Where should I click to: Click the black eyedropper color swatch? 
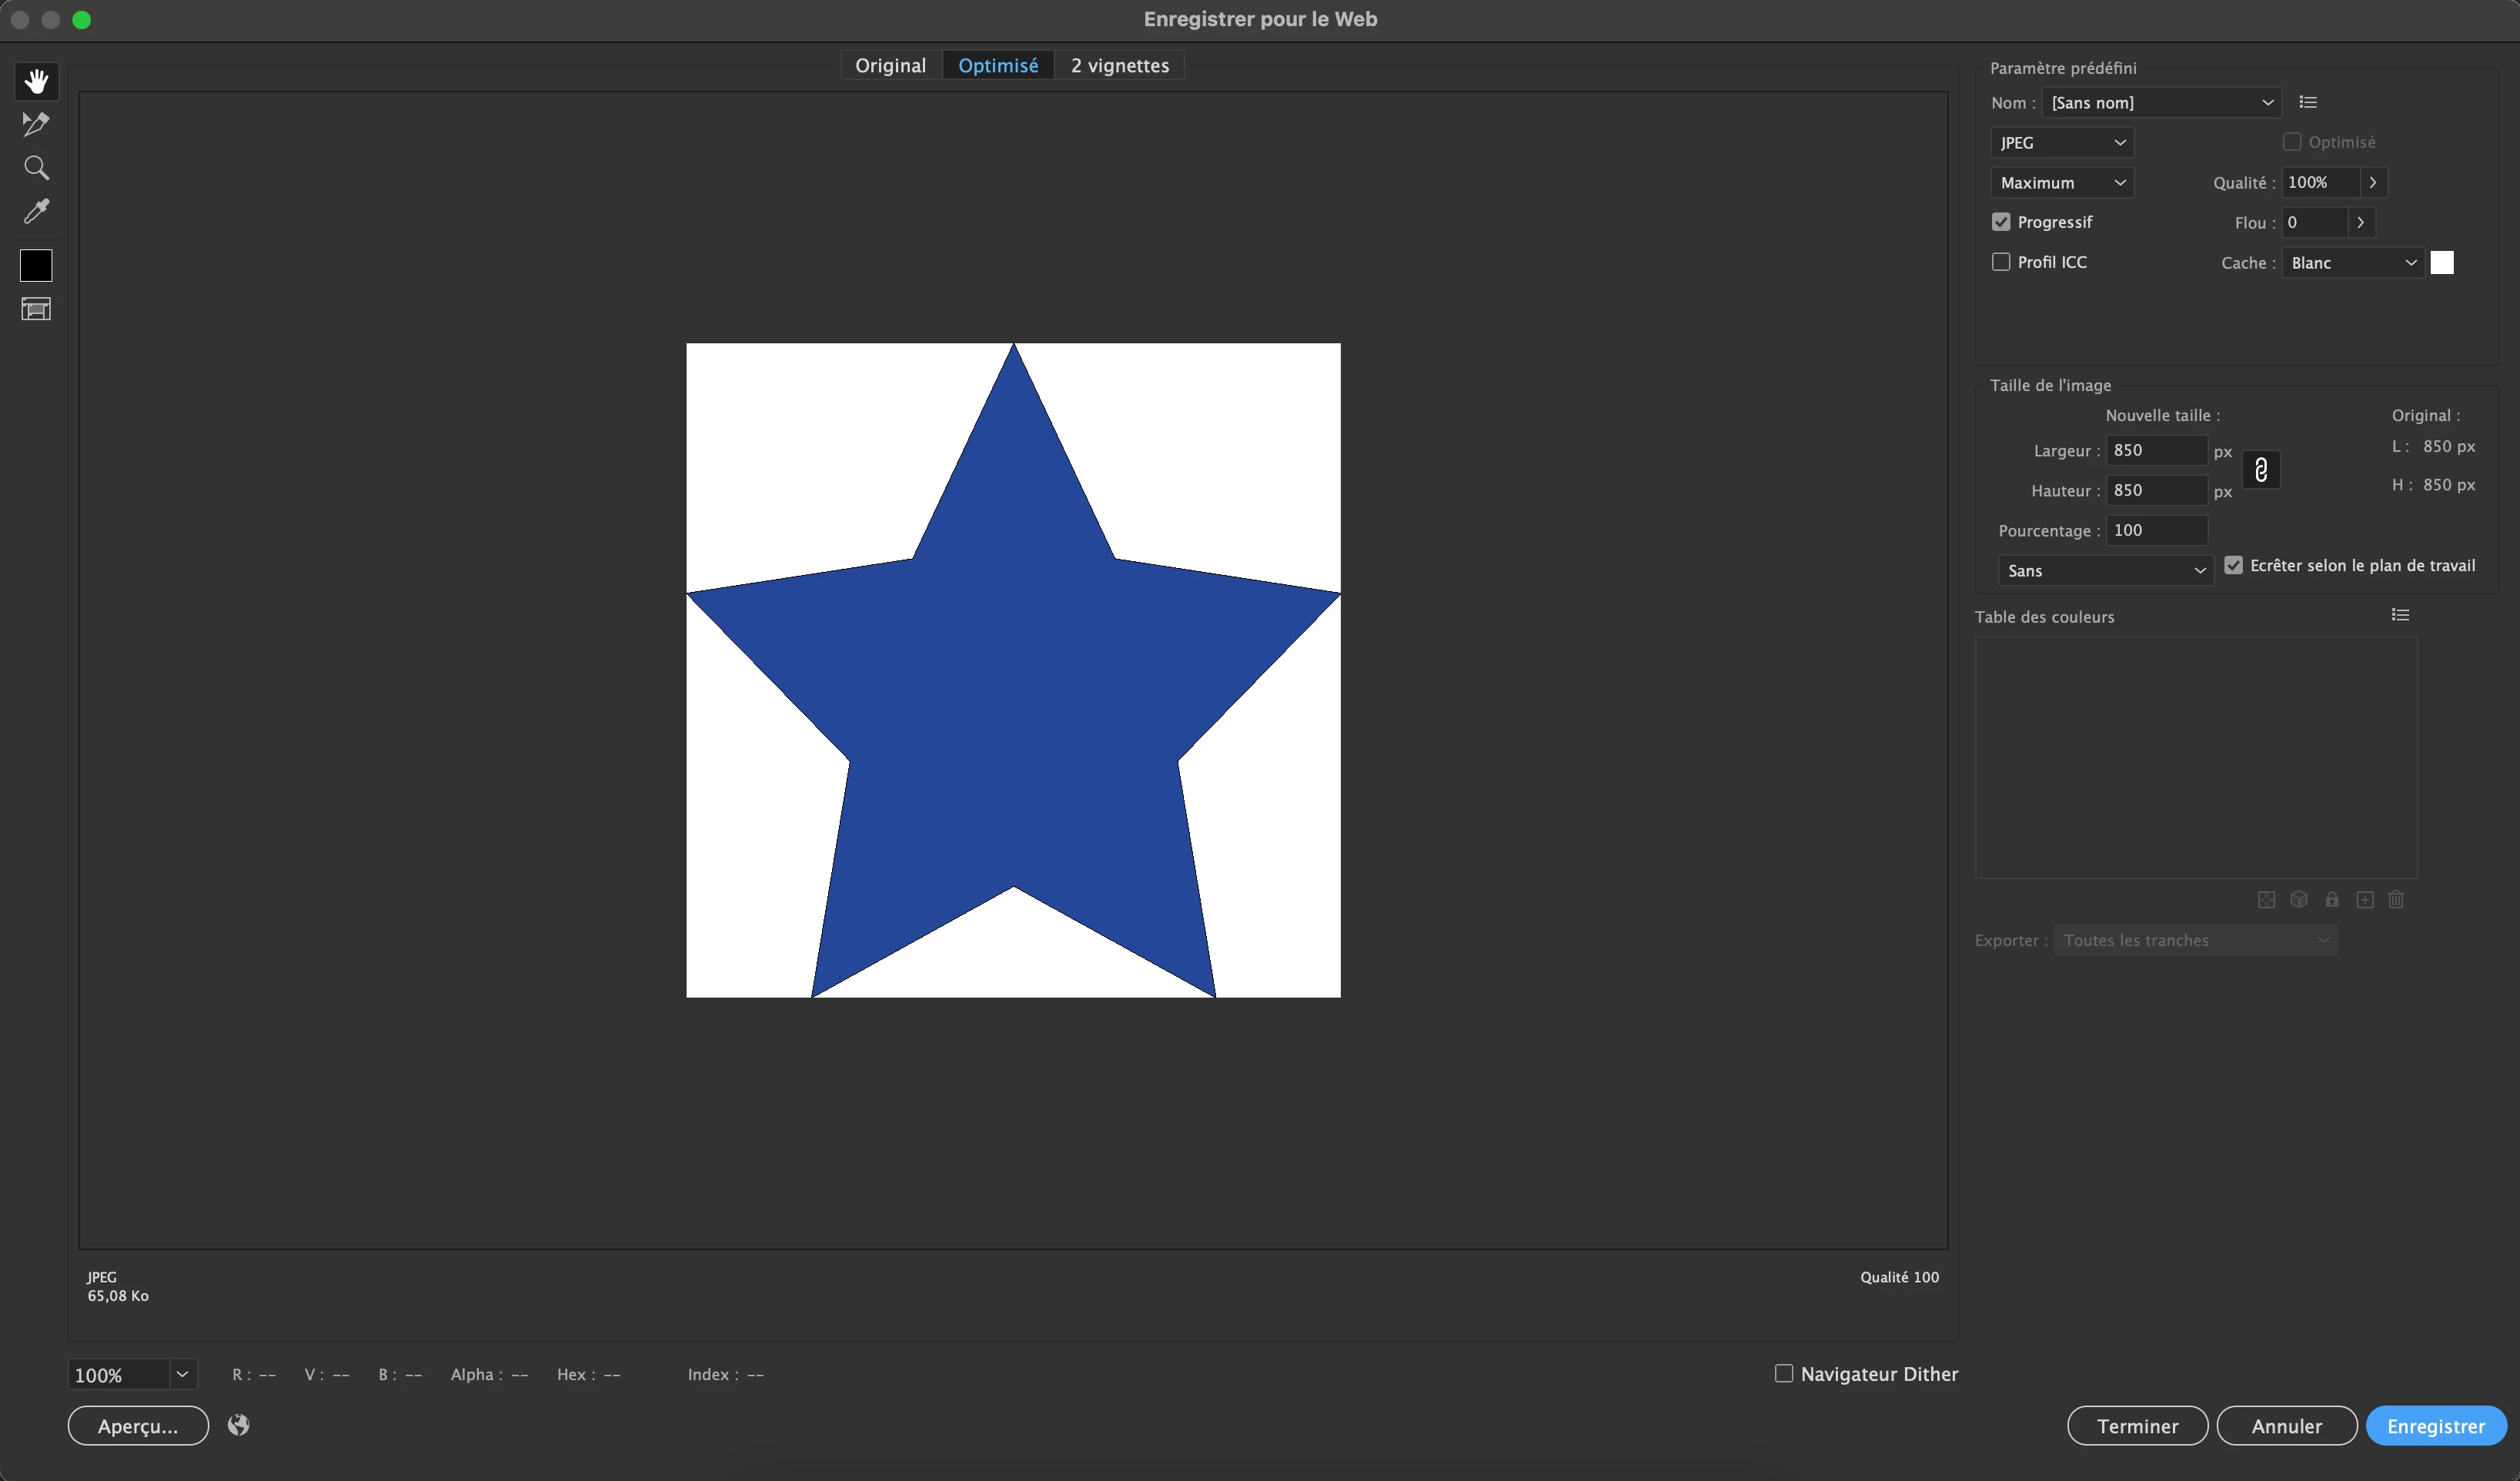pyautogui.click(x=36, y=265)
